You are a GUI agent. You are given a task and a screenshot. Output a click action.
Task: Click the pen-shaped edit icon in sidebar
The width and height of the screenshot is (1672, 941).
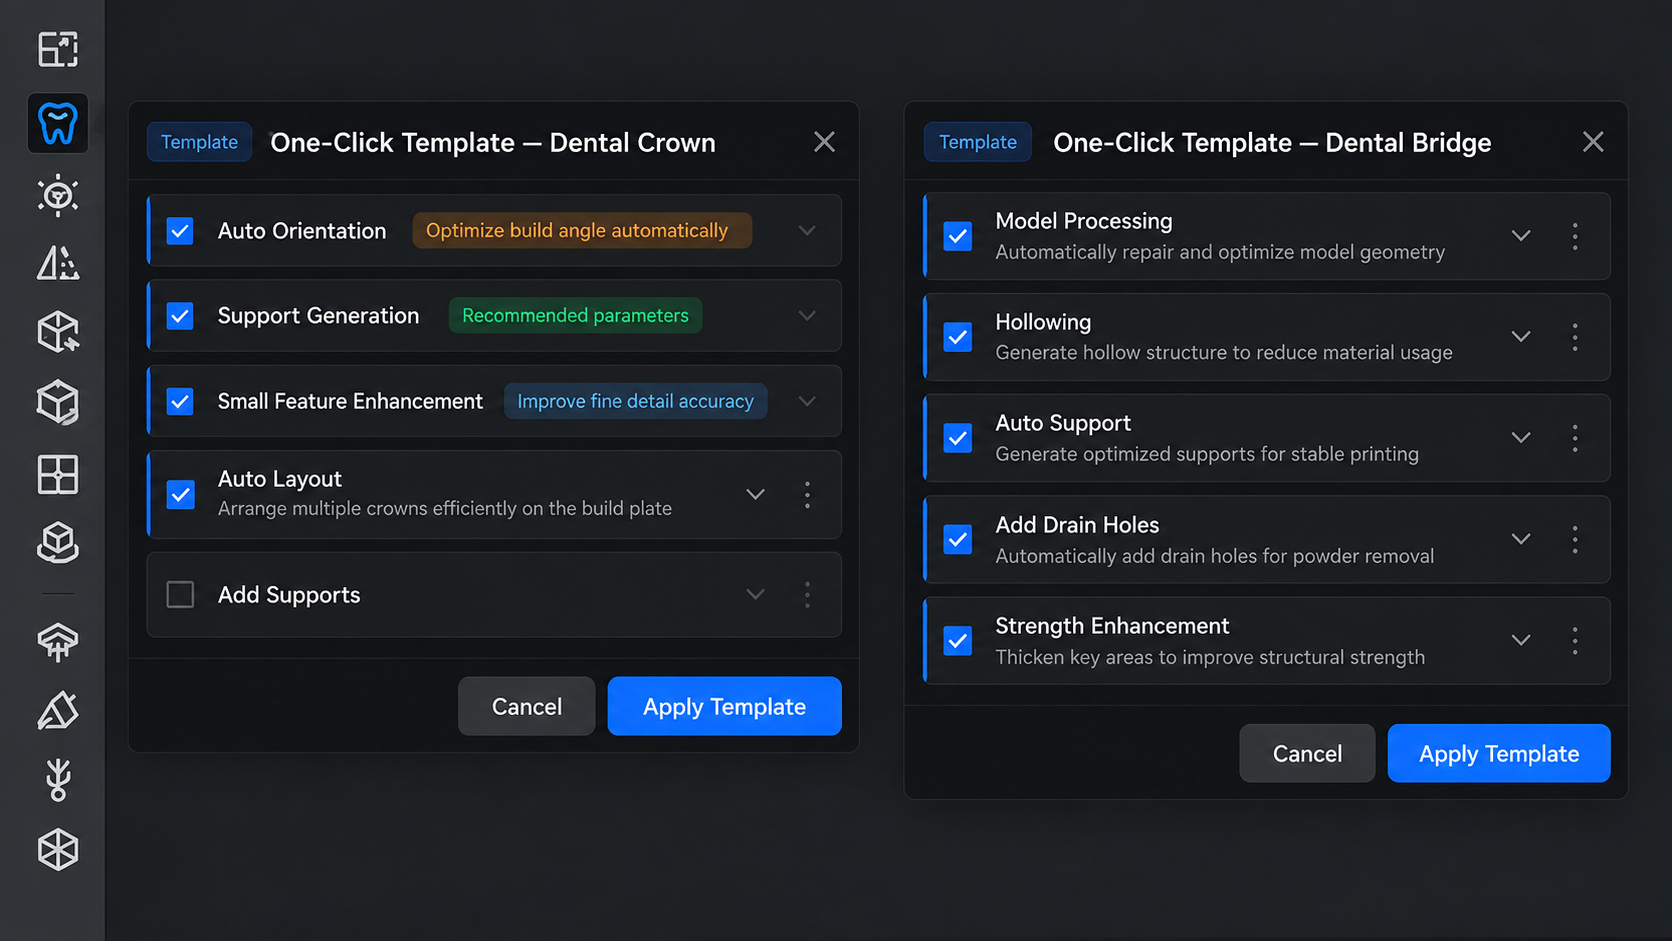point(58,710)
